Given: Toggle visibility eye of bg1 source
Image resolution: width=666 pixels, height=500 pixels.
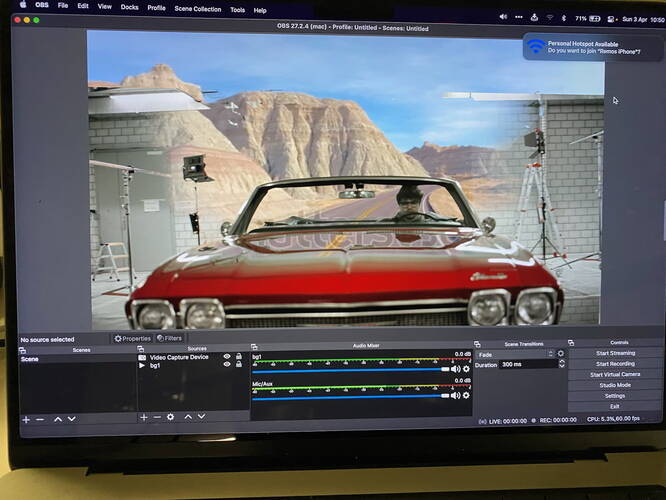Looking at the screenshot, I should click(x=227, y=364).
